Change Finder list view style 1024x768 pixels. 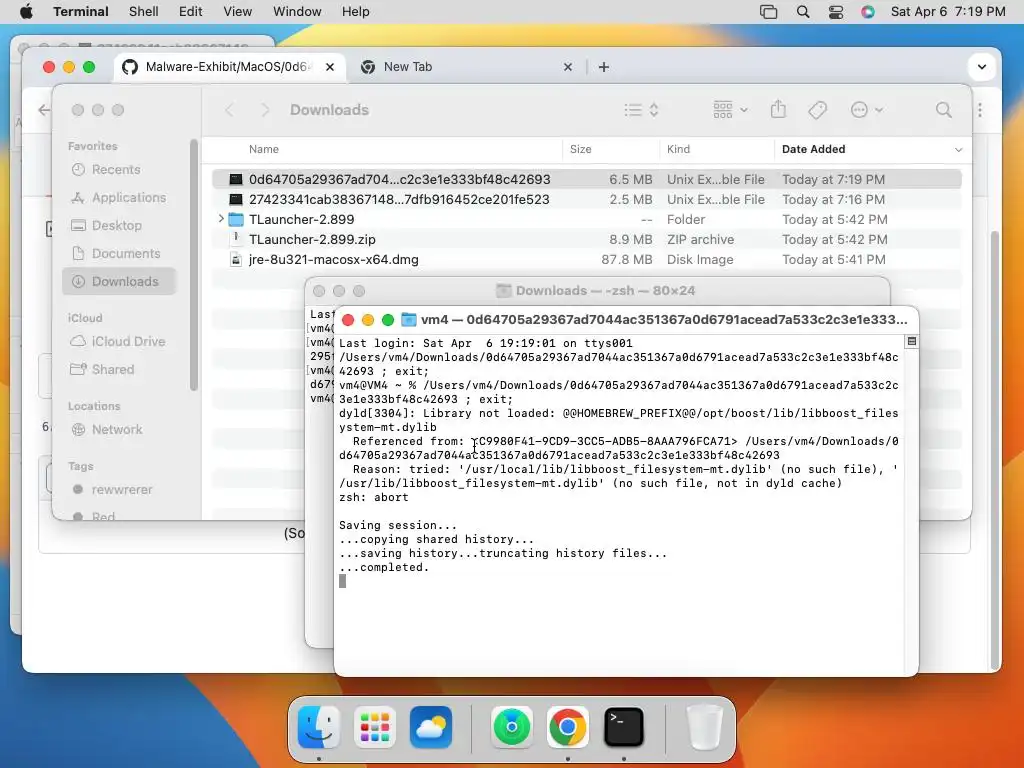[x=641, y=110]
